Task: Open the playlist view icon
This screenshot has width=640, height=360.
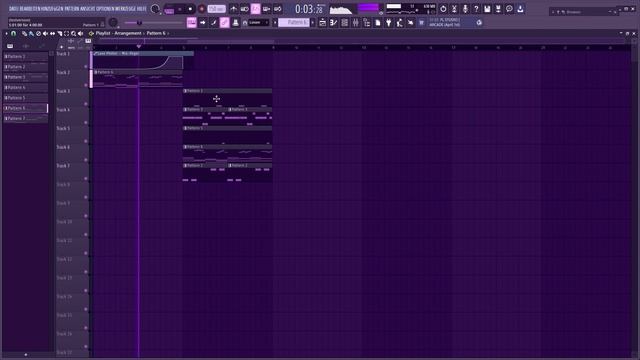Action: click(322, 23)
